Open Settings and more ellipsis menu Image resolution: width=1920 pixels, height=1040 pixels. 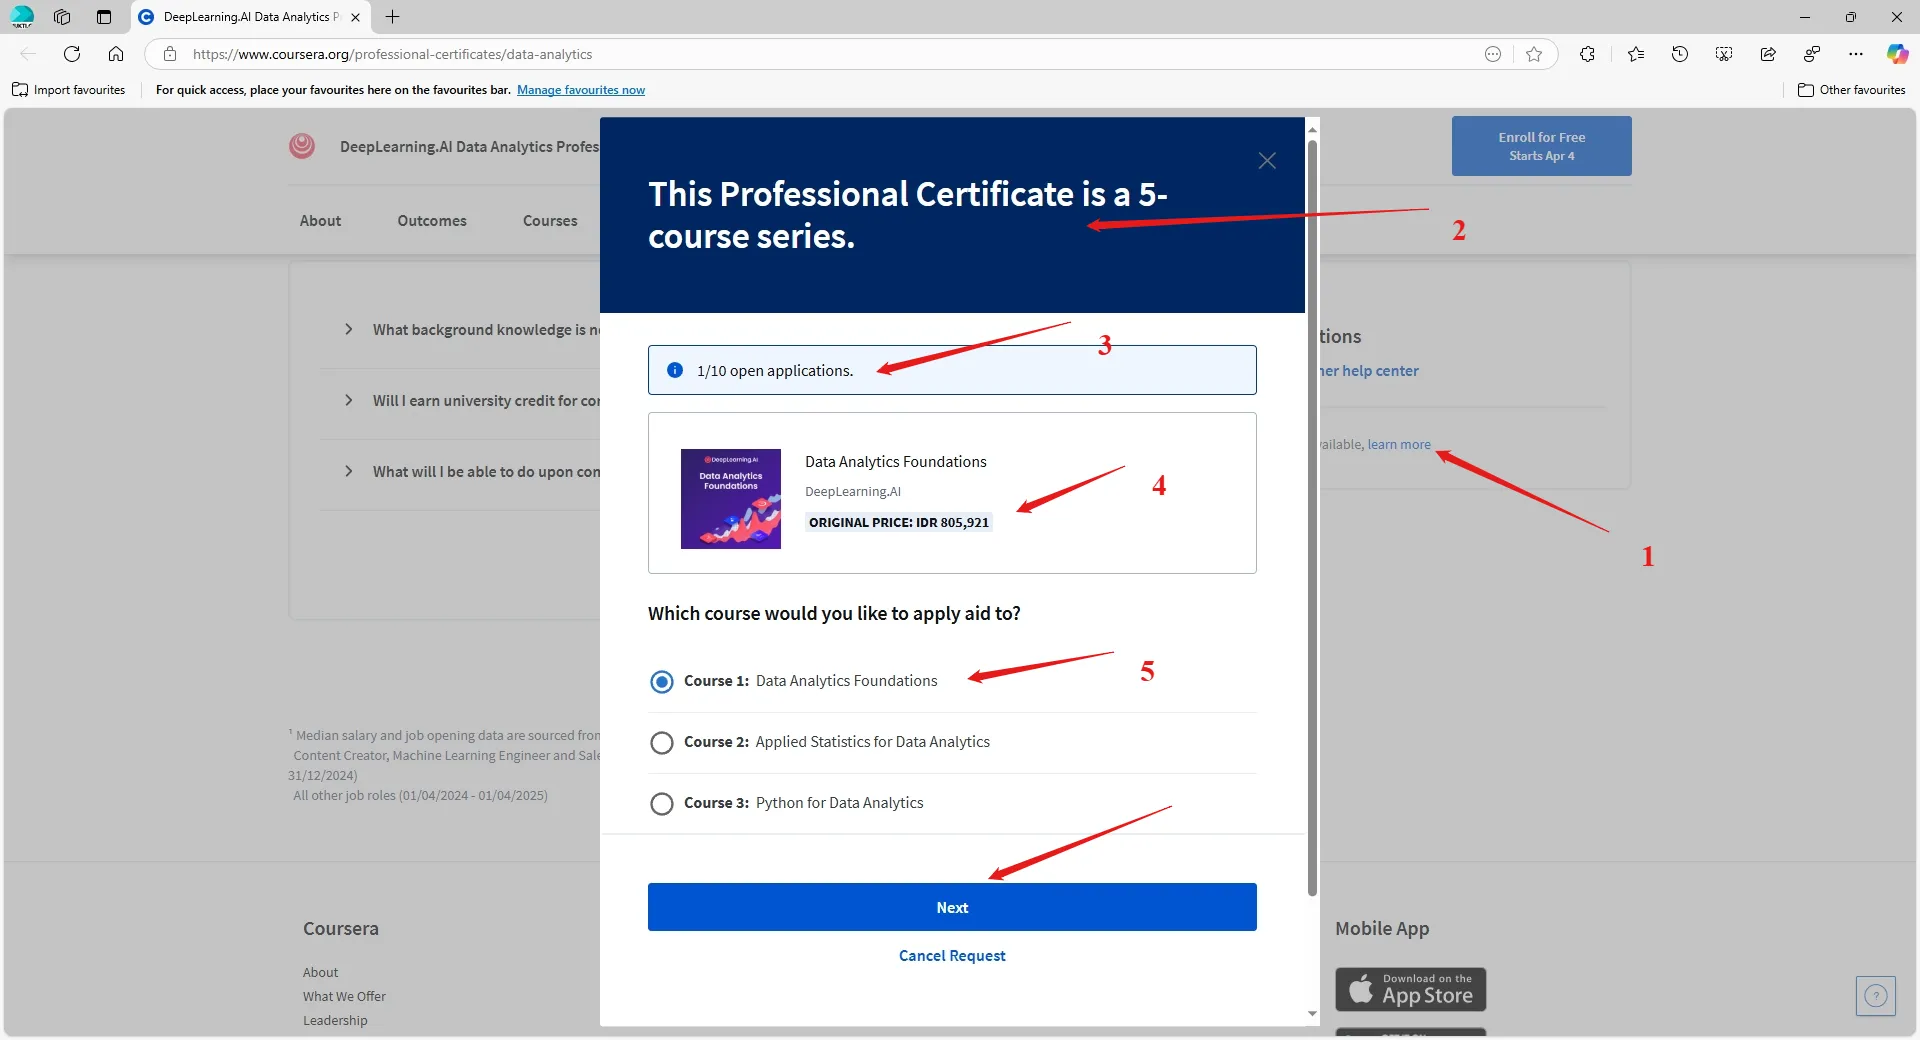pyautogui.click(x=1856, y=54)
